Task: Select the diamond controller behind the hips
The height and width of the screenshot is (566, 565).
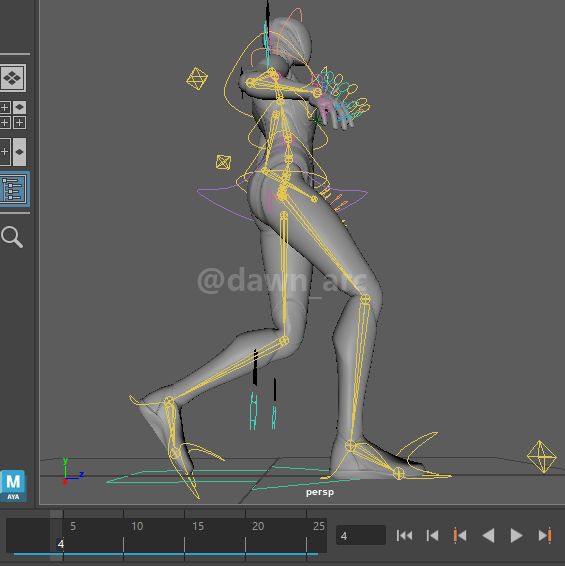Action: tap(223, 162)
